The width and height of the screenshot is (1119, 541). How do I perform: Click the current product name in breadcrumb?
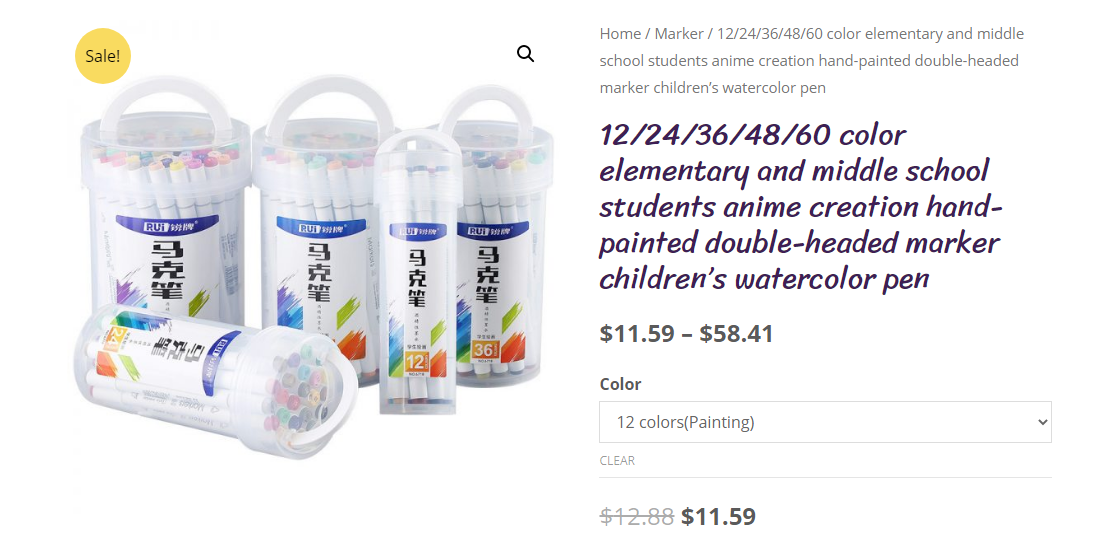[811, 61]
